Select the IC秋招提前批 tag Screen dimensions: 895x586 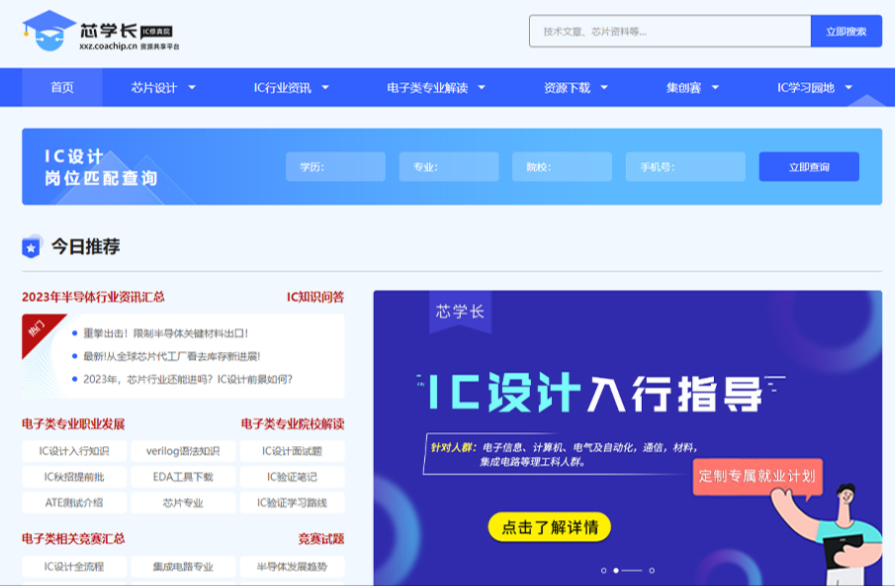[74, 477]
